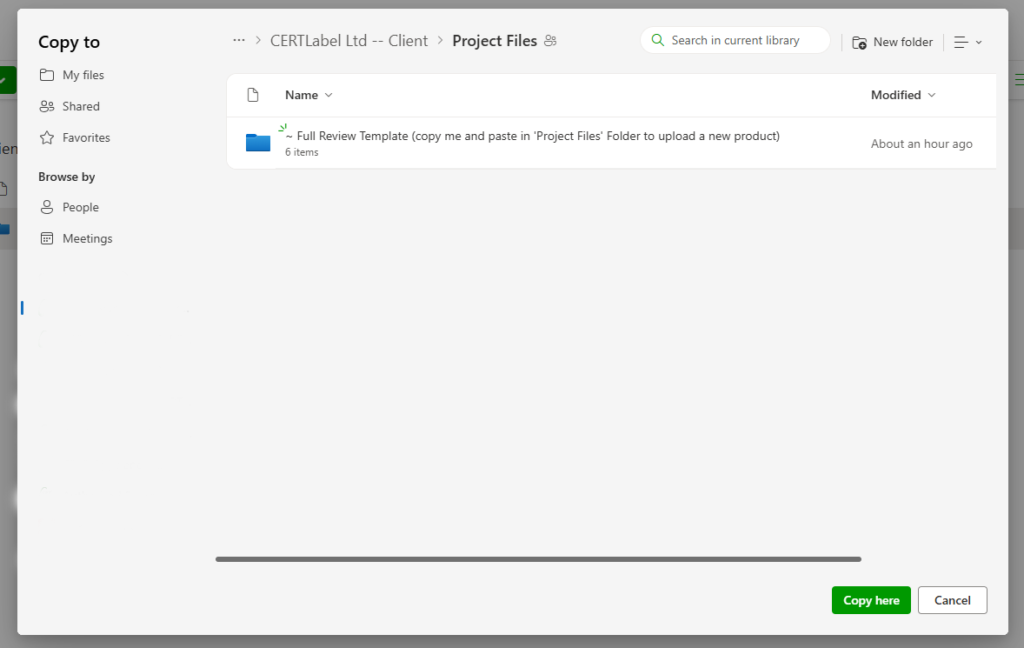Viewport: 1024px width, 648px height.
Task: Cancel the Copy to dialog
Action: [x=952, y=600]
